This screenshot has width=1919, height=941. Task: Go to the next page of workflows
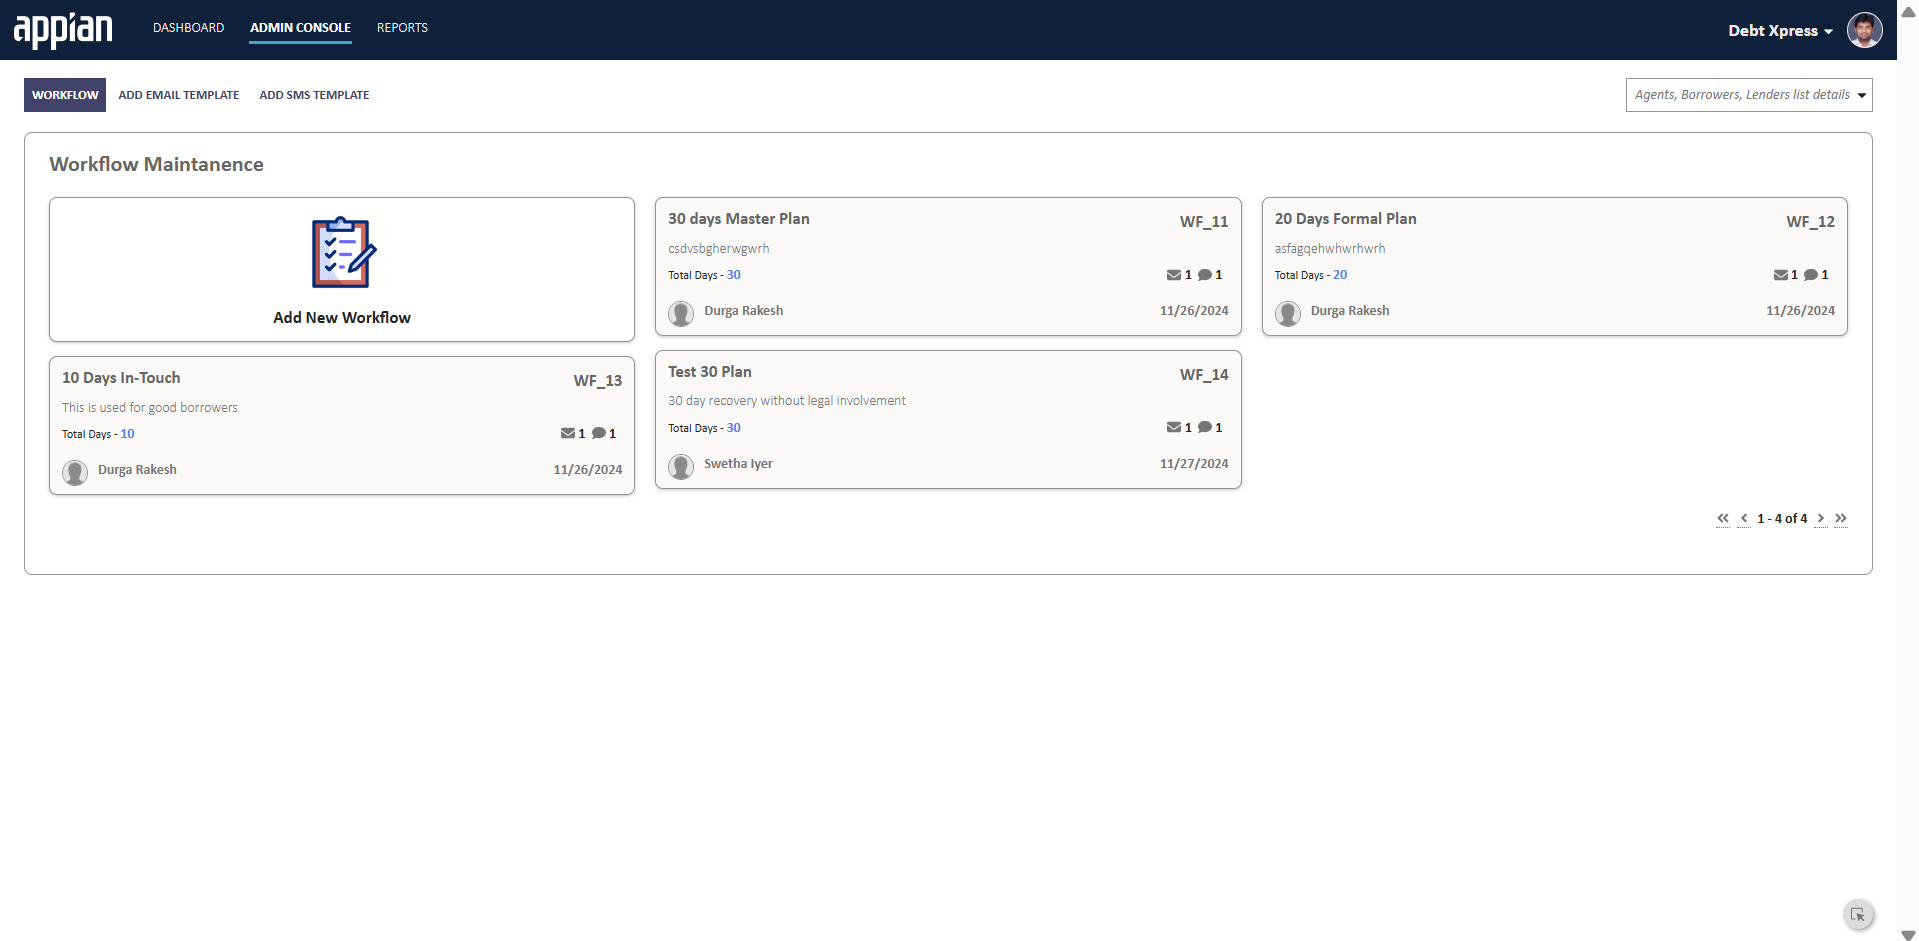point(1821,518)
